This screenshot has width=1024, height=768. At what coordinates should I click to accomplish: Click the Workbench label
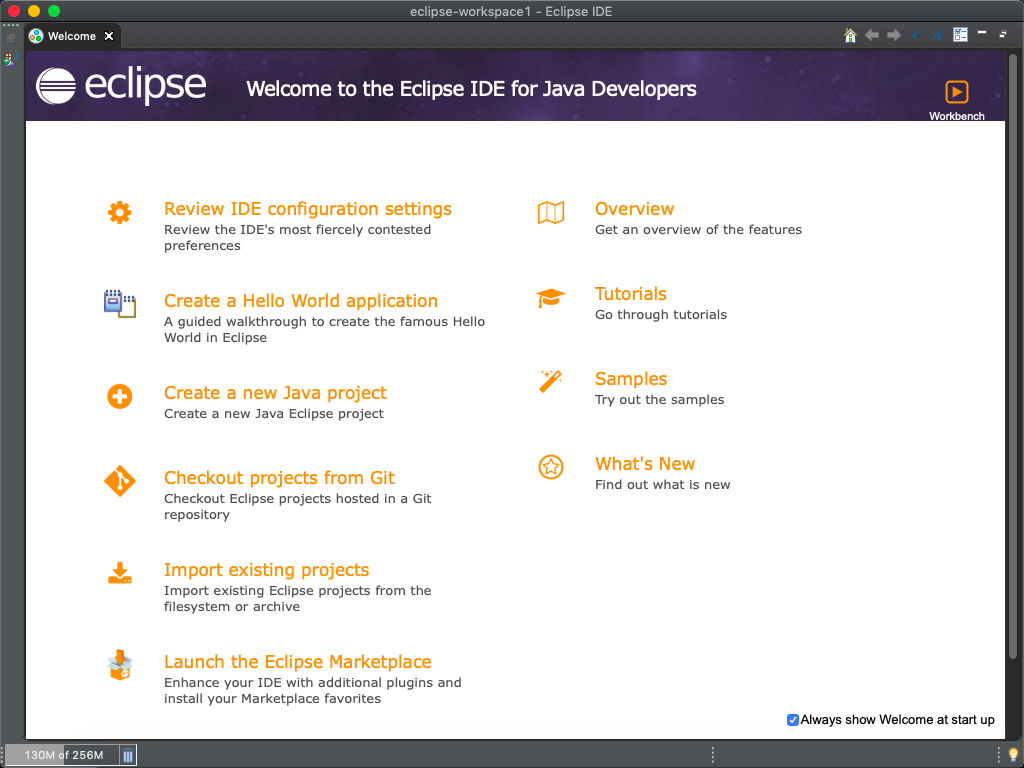956,116
